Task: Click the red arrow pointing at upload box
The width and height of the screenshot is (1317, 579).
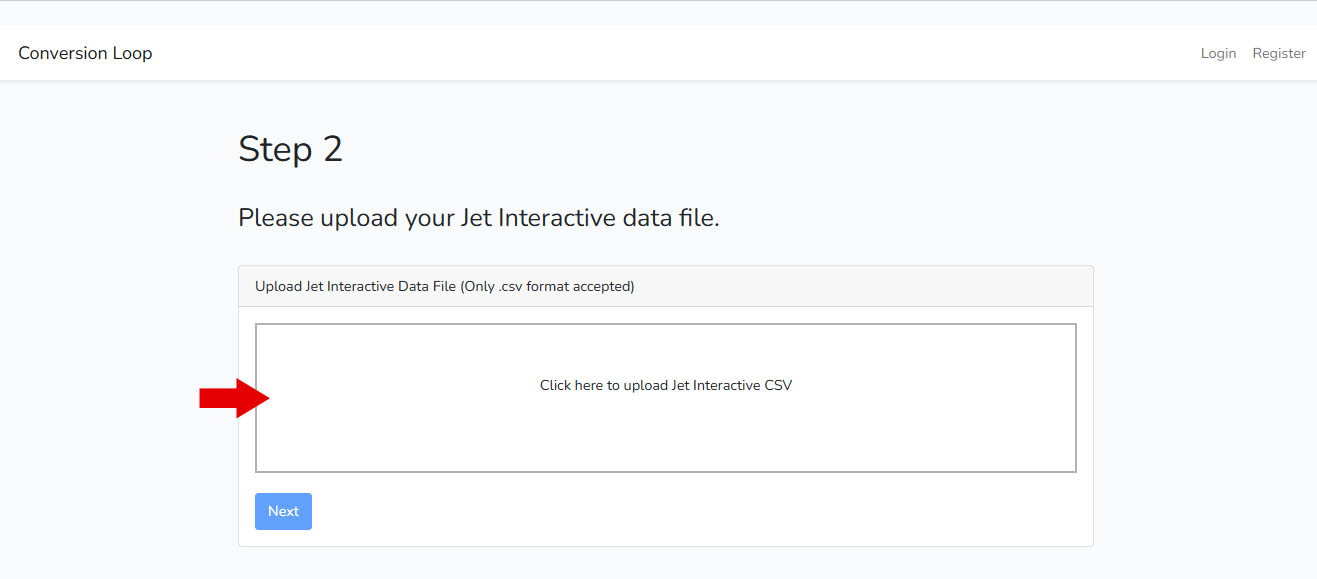Action: tap(234, 398)
